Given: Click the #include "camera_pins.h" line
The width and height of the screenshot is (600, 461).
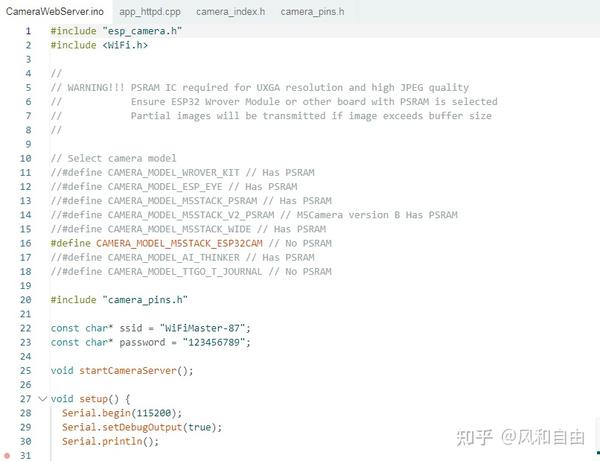Looking at the screenshot, I should tap(119, 300).
